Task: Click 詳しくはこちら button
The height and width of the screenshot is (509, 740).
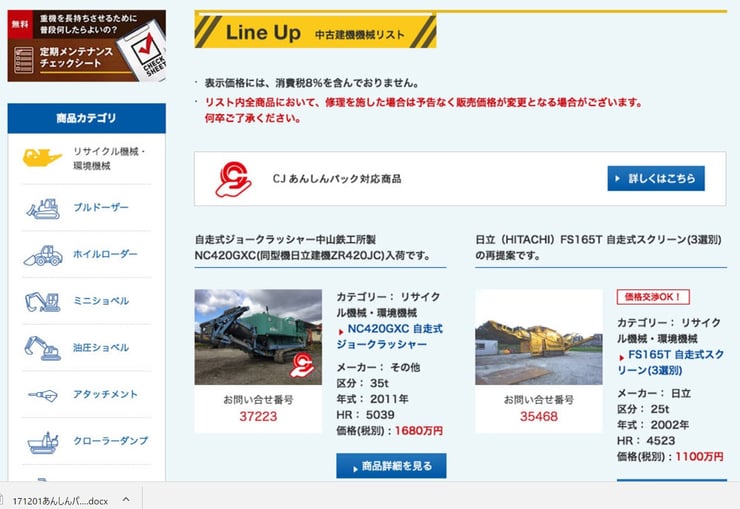Action: pos(656,178)
